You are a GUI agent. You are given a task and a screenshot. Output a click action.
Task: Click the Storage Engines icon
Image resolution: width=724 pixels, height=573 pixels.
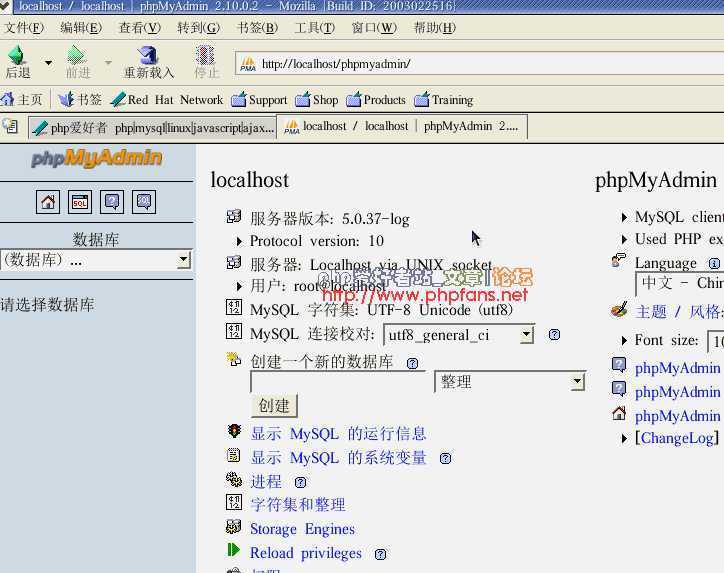tap(234, 526)
